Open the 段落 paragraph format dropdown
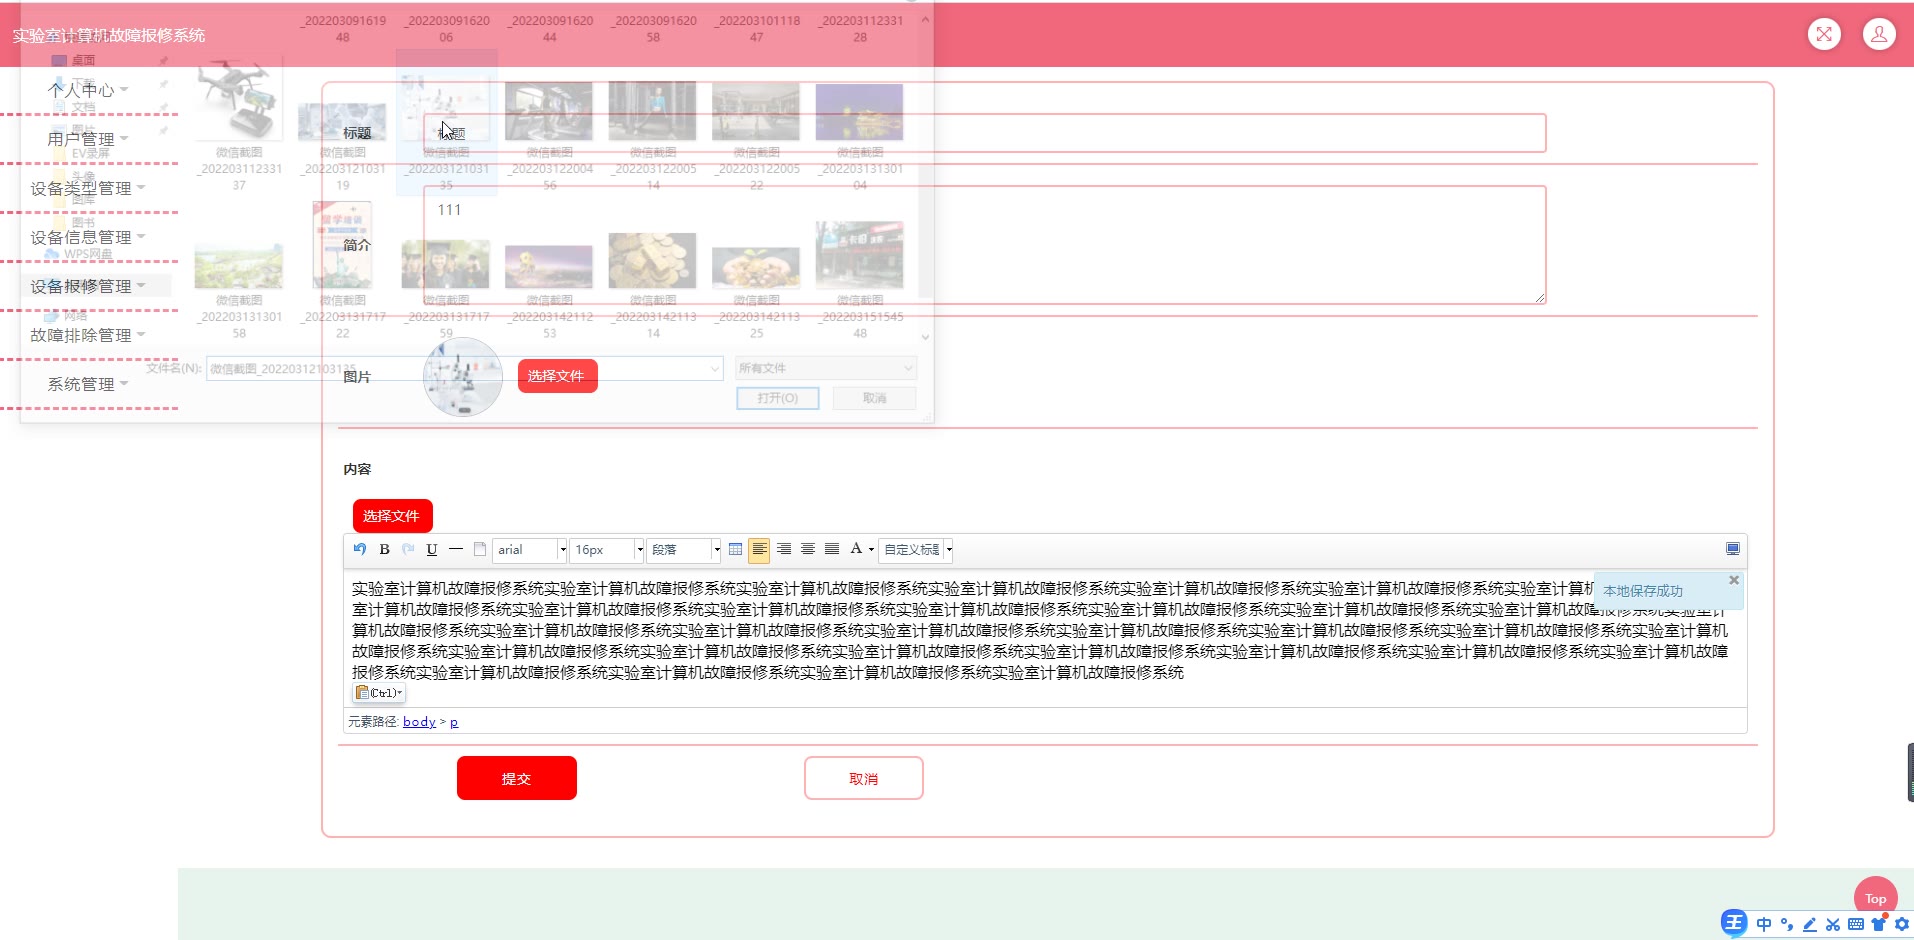Screen dimensions: 1914x940 684,549
